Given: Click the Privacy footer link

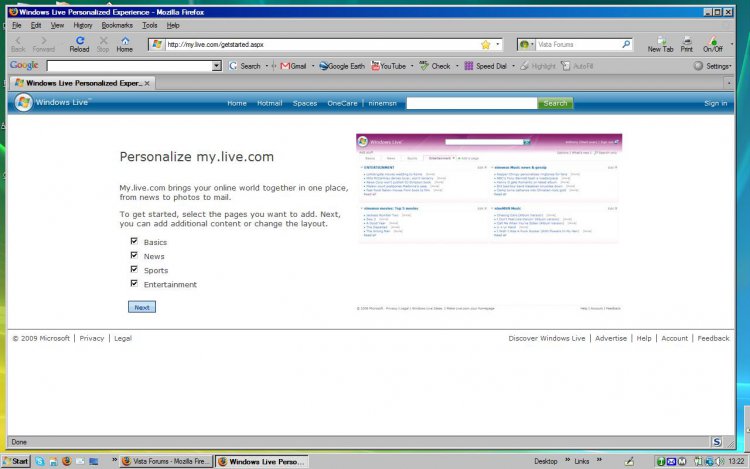Looking at the screenshot, I should tap(92, 338).
